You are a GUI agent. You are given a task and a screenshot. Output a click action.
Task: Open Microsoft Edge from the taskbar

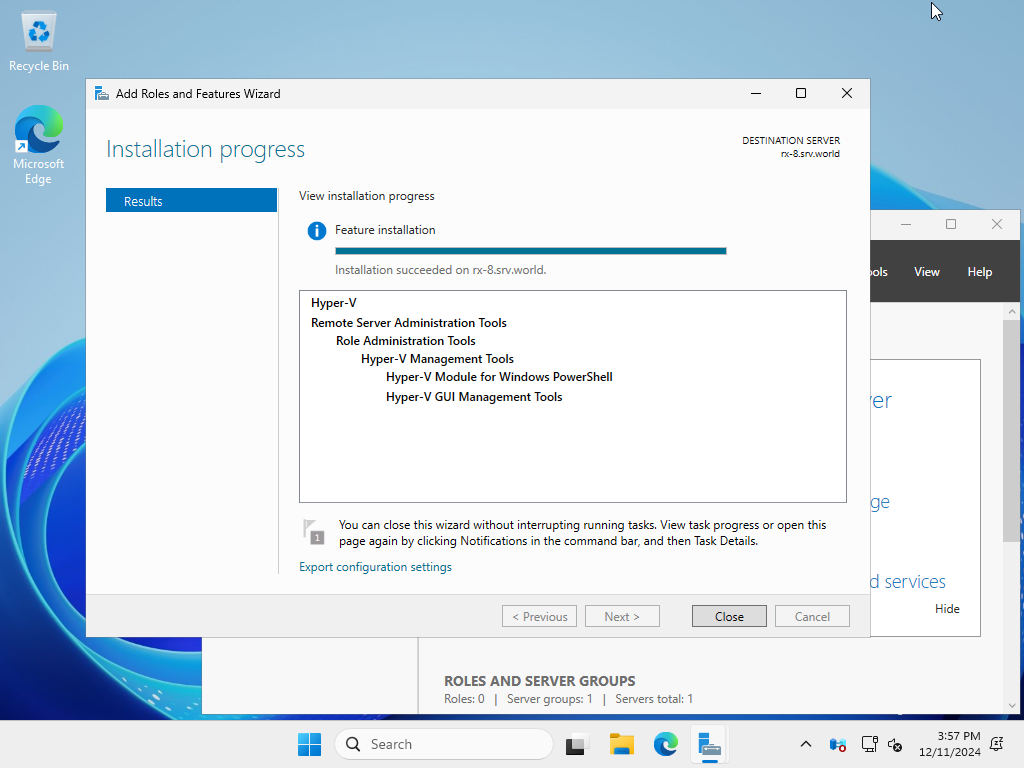click(x=665, y=744)
